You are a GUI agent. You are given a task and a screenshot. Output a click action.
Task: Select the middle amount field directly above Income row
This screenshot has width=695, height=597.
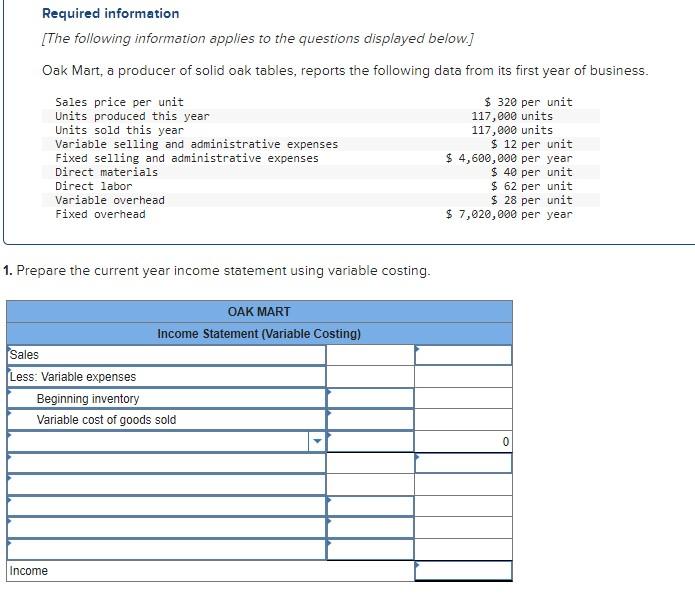[370, 549]
